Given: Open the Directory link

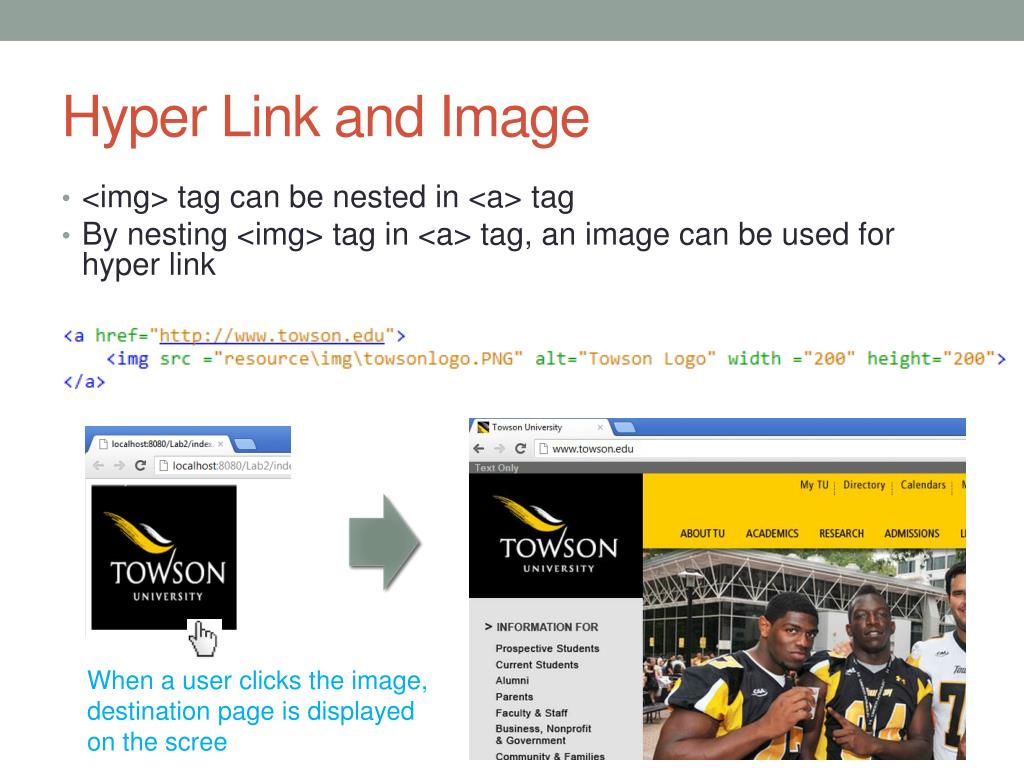Looking at the screenshot, I should pos(864,485).
